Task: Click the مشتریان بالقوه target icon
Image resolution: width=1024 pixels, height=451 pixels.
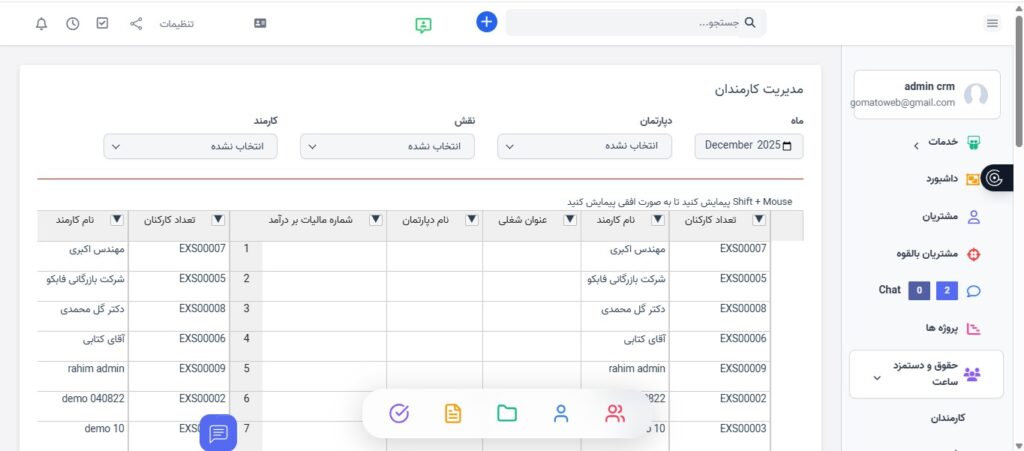Action: (973, 255)
